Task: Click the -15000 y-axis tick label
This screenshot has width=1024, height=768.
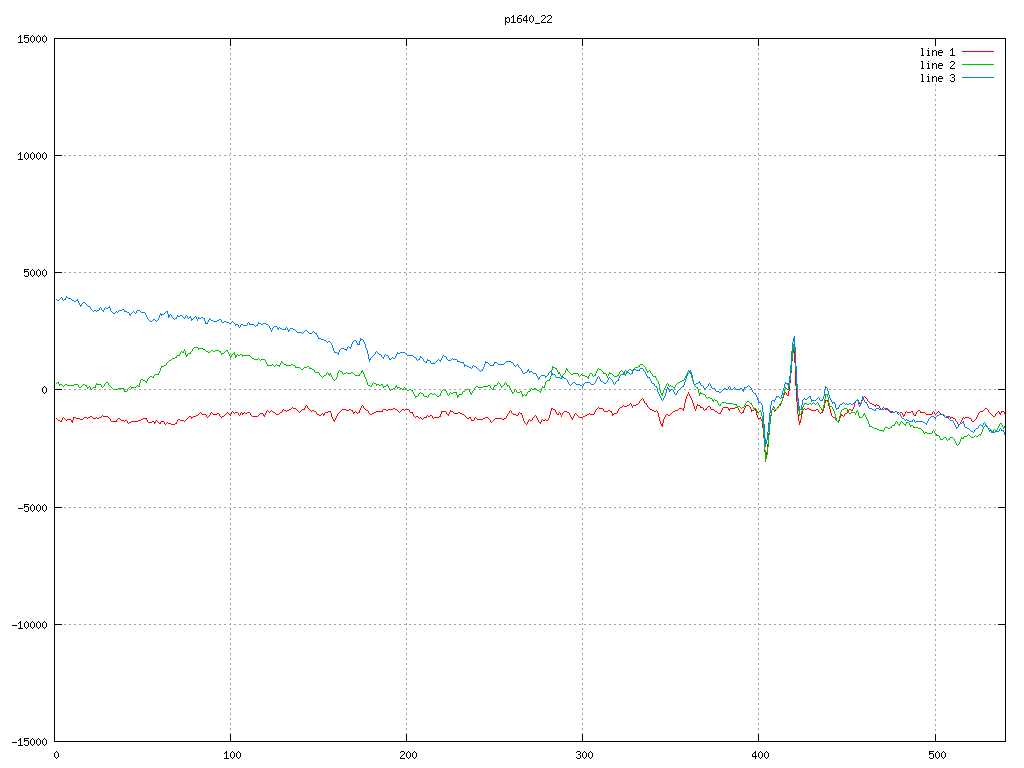Action: tap(29, 741)
